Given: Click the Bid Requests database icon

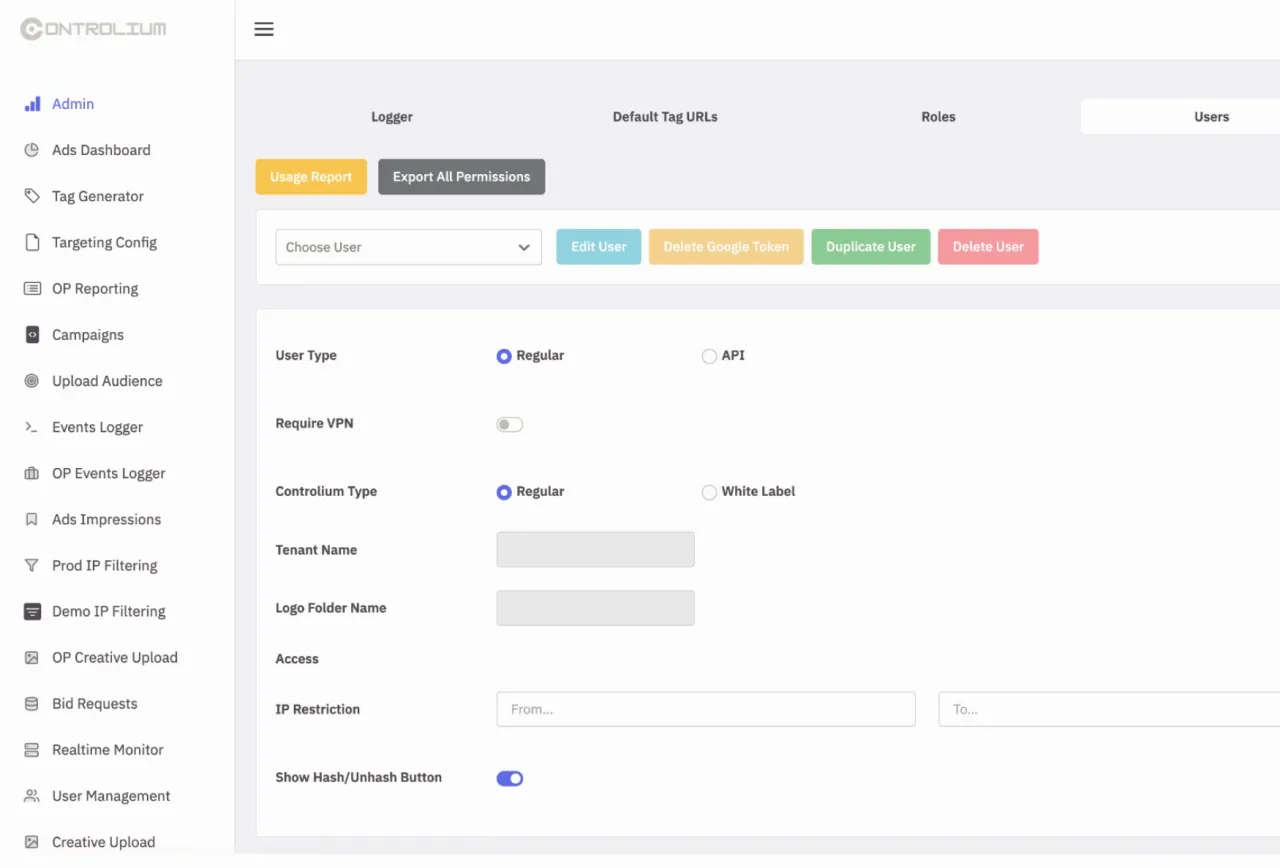Looking at the screenshot, I should (32, 704).
